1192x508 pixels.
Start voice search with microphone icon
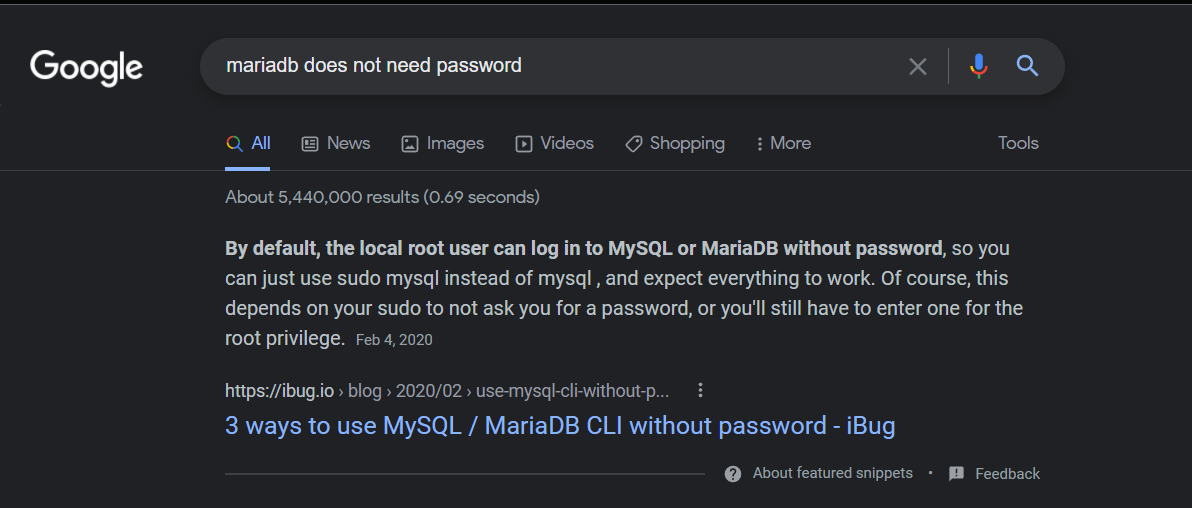pos(979,66)
